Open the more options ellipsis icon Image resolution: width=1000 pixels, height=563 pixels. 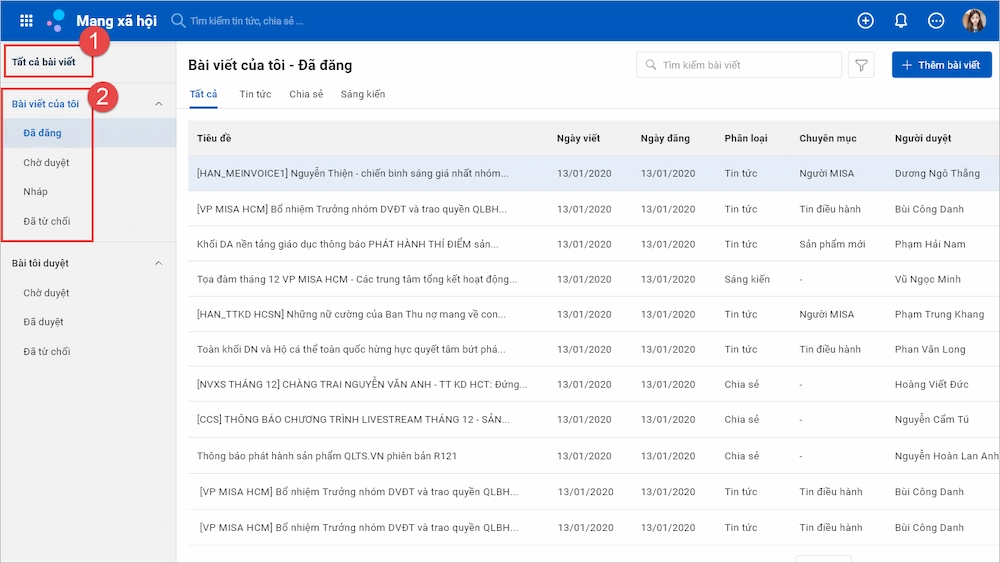click(936, 20)
